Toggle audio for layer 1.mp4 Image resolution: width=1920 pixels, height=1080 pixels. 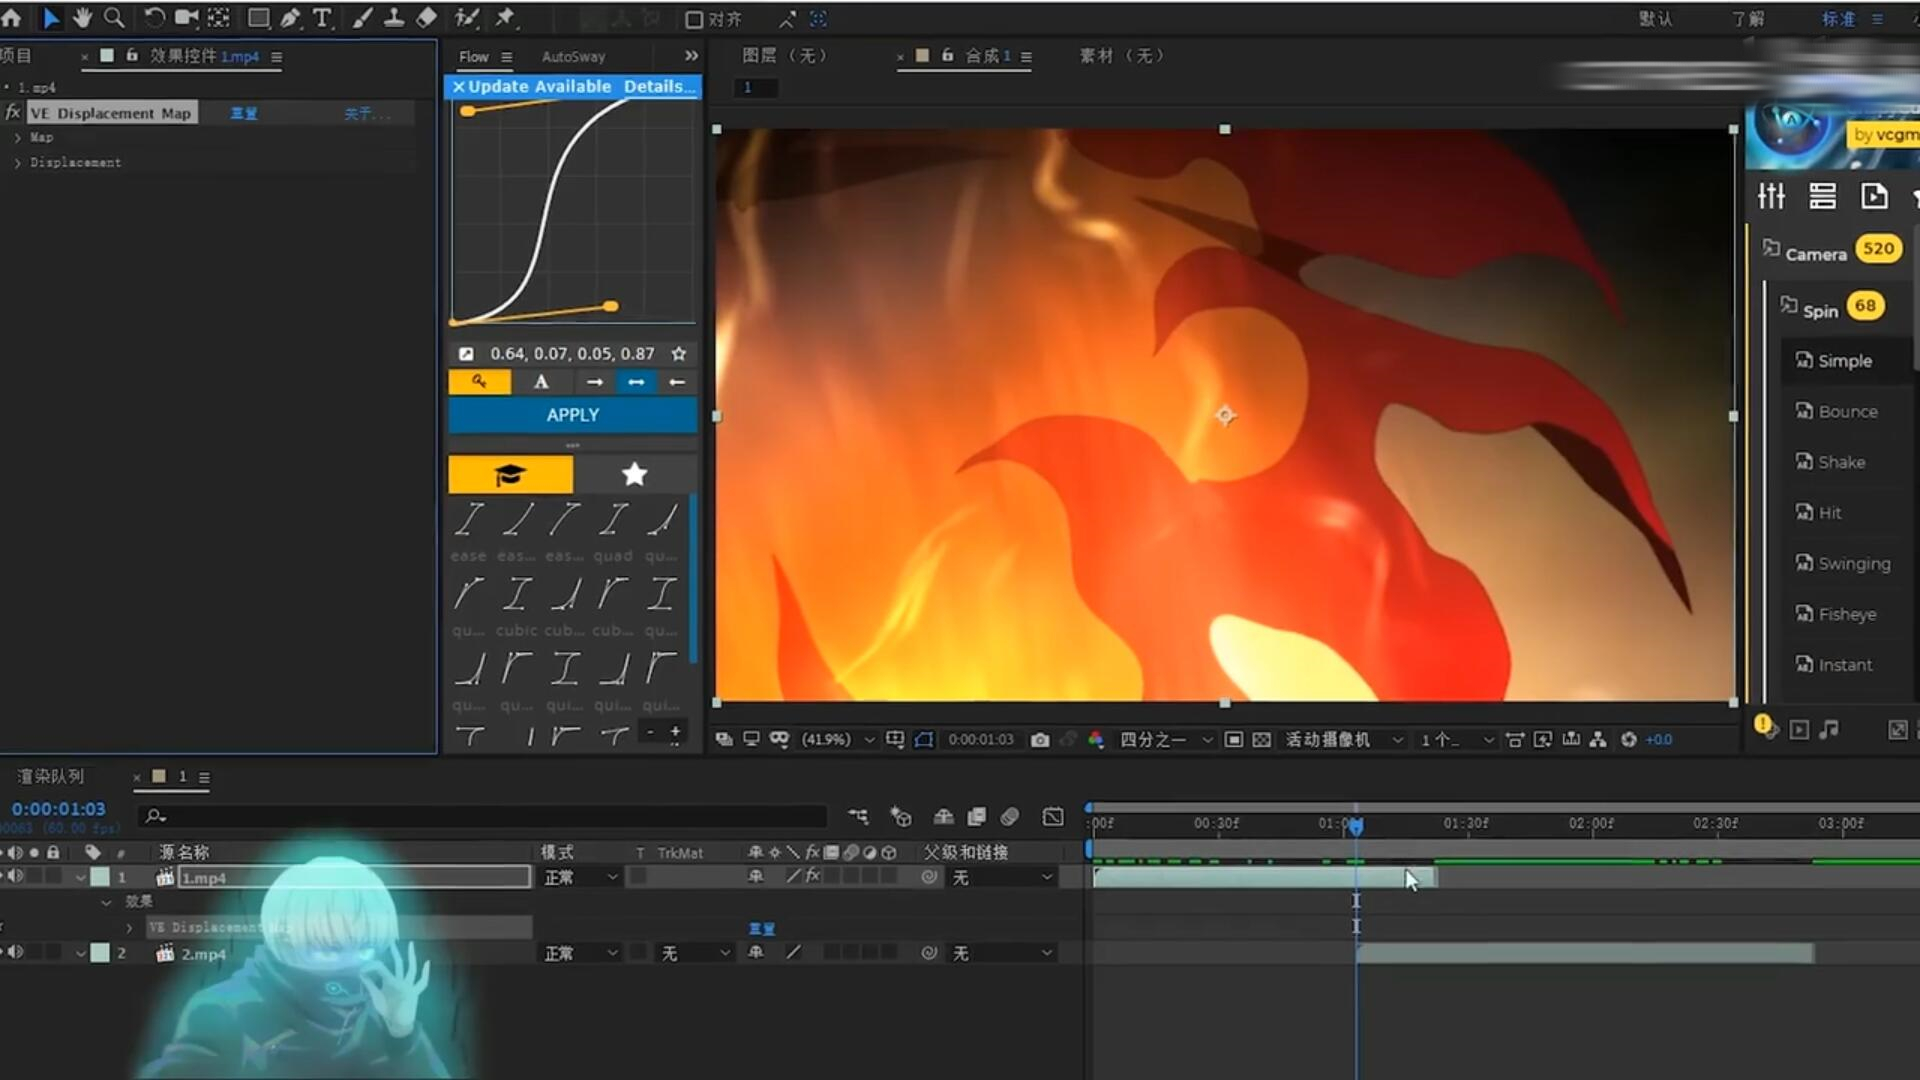coord(16,877)
